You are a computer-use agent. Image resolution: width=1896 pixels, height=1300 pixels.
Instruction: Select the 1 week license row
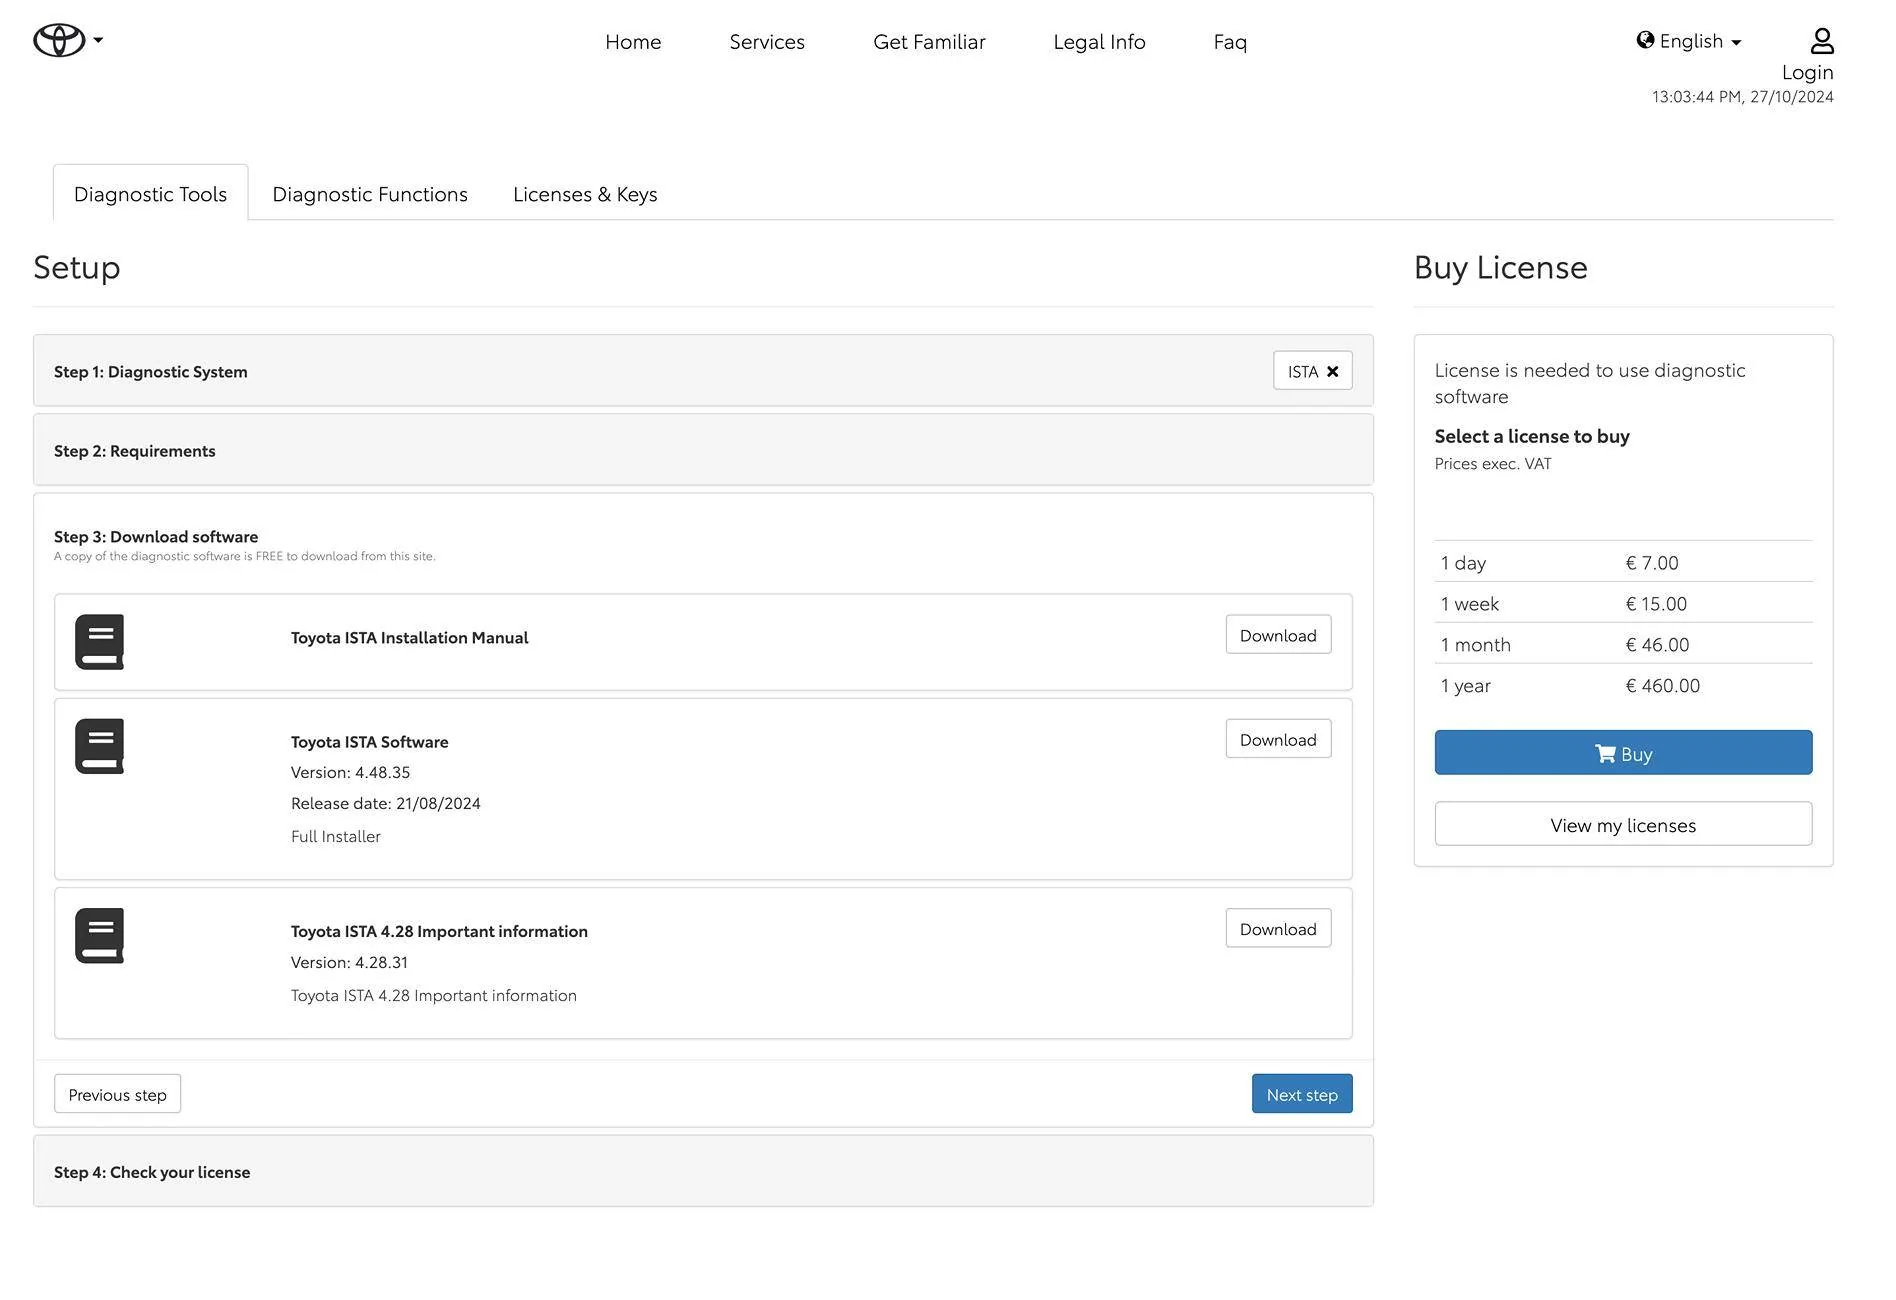pyautogui.click(x=1623, y=603)
